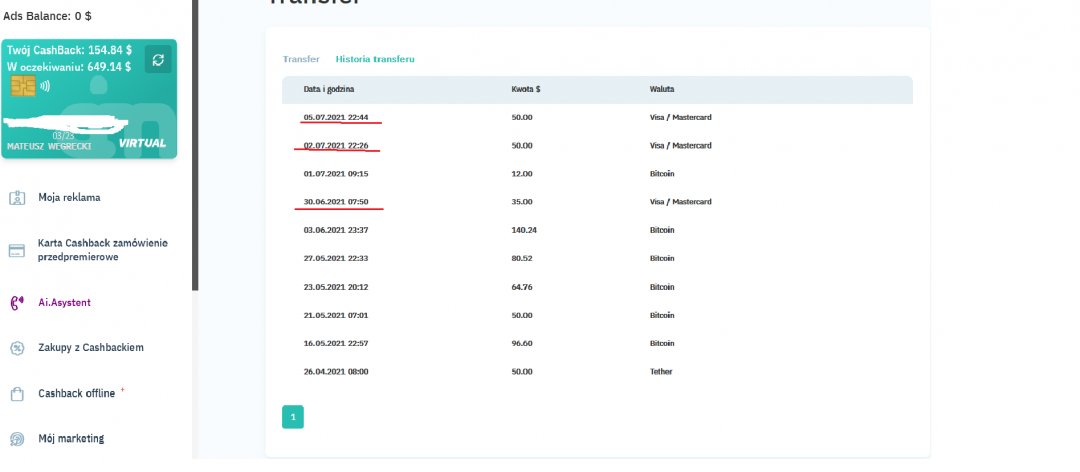Click the refresh cashback balance icon

coord(158,60)
